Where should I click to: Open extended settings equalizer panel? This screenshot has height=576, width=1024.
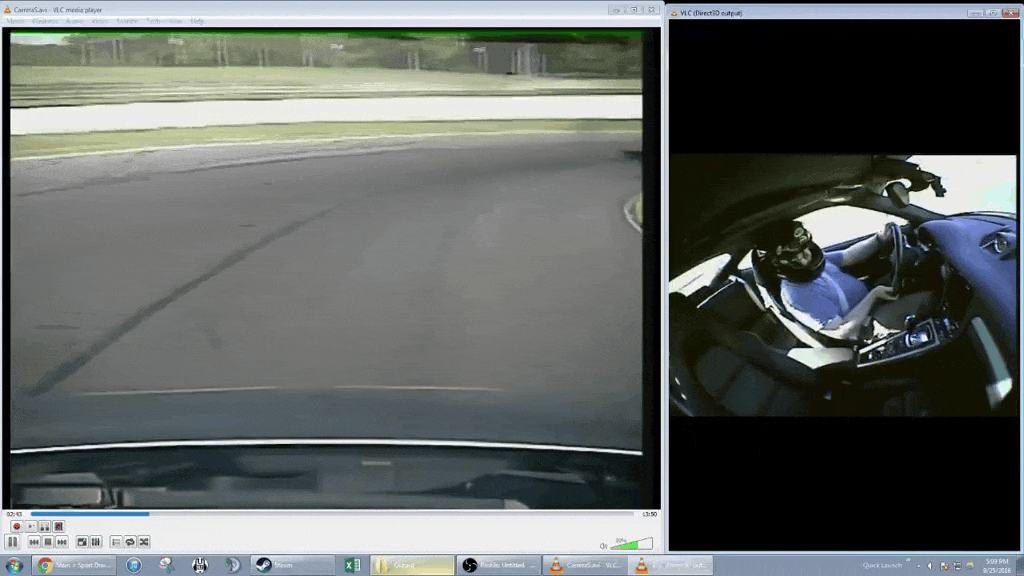(x=96, y=542)
